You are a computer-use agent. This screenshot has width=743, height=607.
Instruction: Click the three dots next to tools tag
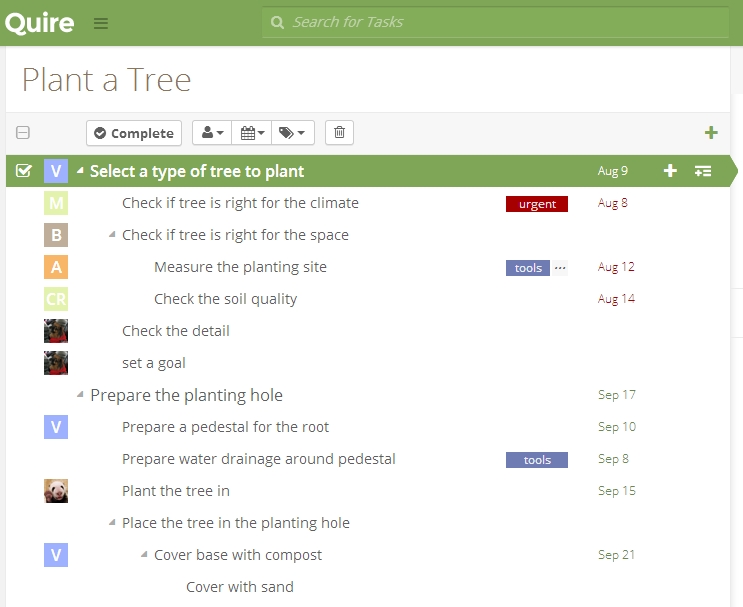560,268
